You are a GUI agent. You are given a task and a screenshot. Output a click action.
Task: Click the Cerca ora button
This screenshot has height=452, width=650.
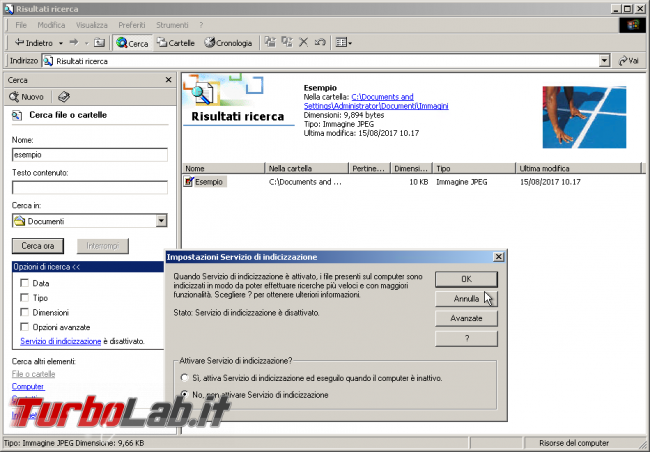[x=38, y=246]
